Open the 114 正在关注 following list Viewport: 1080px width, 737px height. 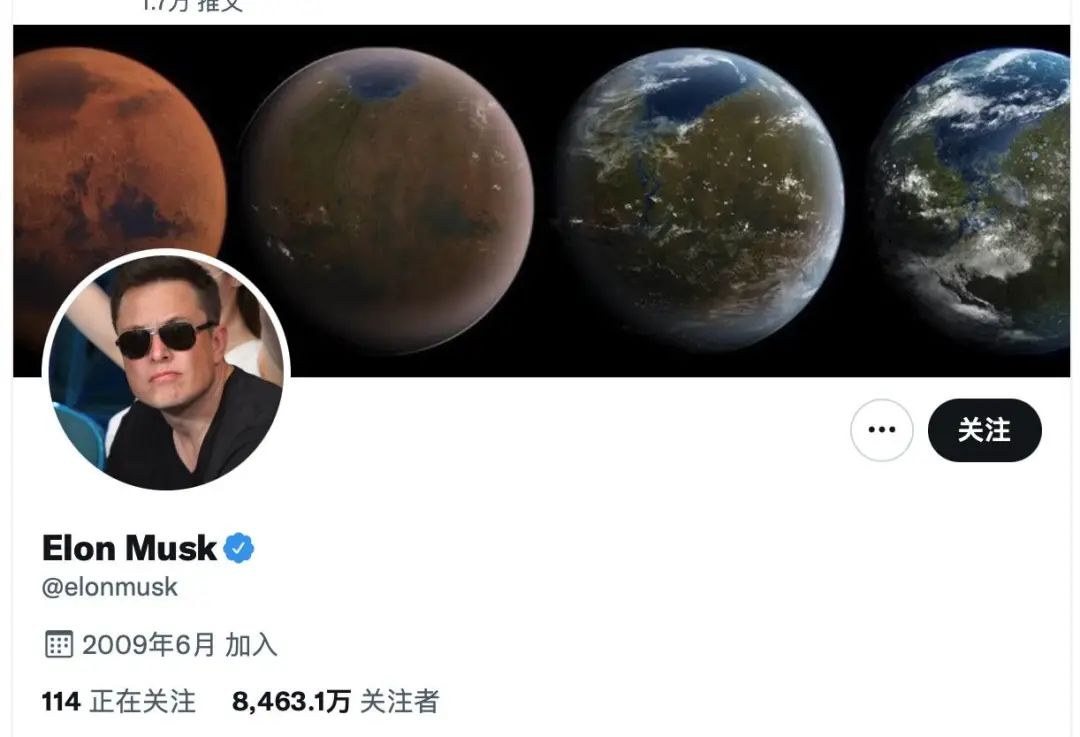[x=118, y=701]
